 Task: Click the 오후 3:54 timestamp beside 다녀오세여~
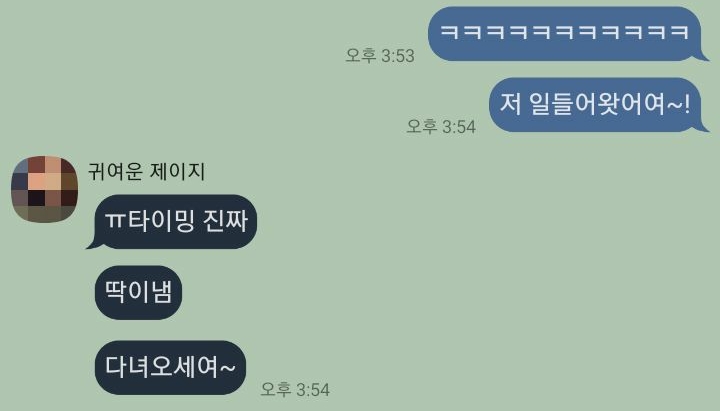pyautogui.click(x=295, y=389)
